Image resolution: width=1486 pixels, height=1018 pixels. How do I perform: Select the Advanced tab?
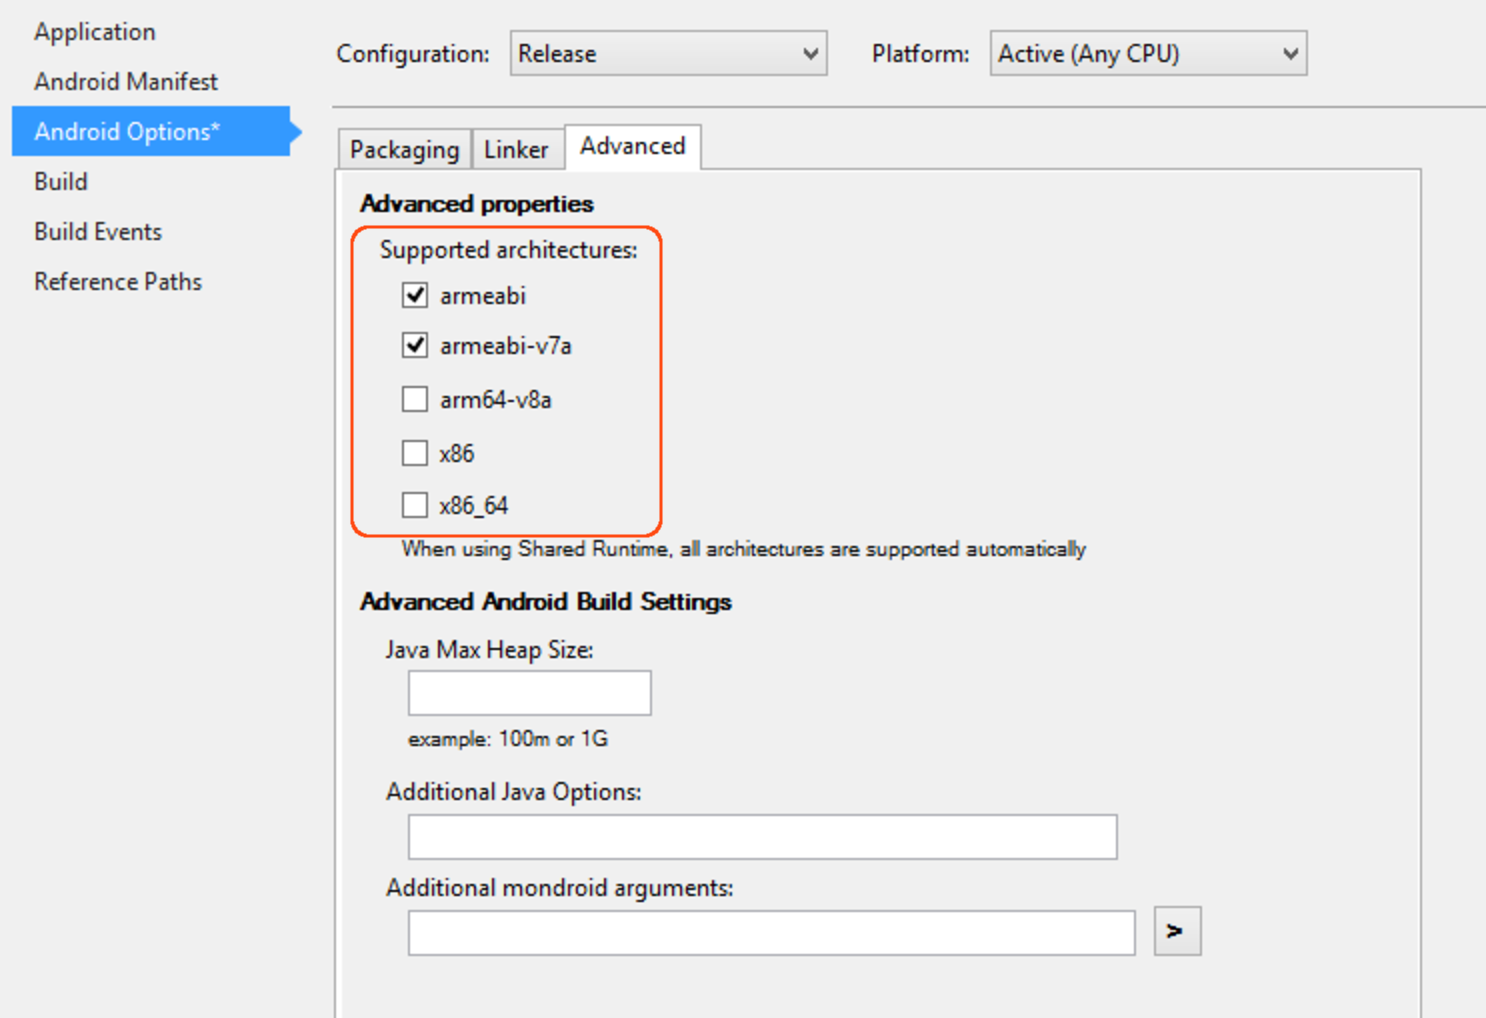(633, 146)
